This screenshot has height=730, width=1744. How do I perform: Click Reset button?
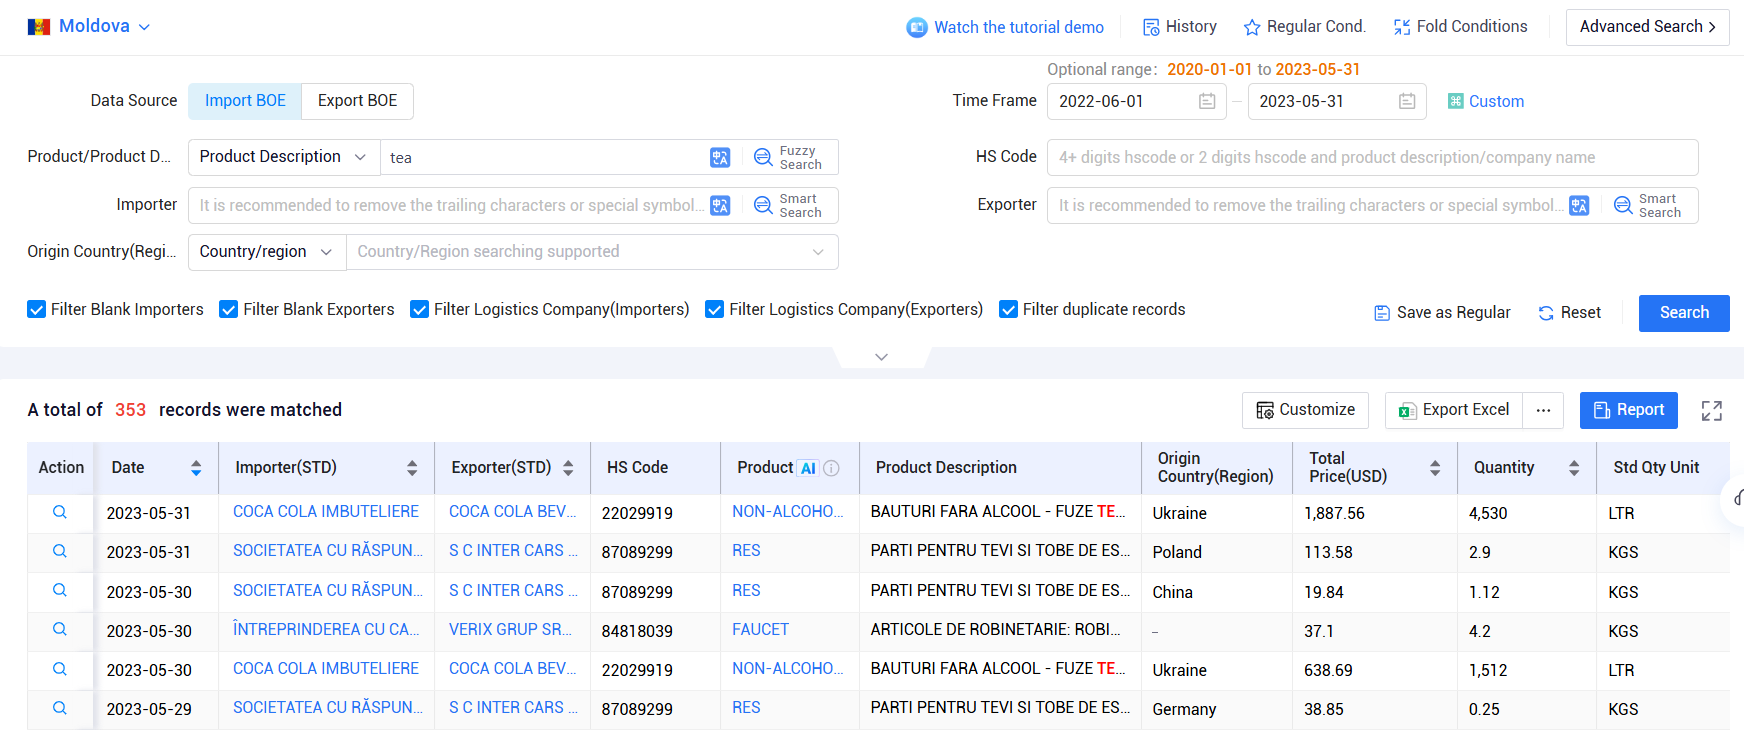coord(1570,313)
